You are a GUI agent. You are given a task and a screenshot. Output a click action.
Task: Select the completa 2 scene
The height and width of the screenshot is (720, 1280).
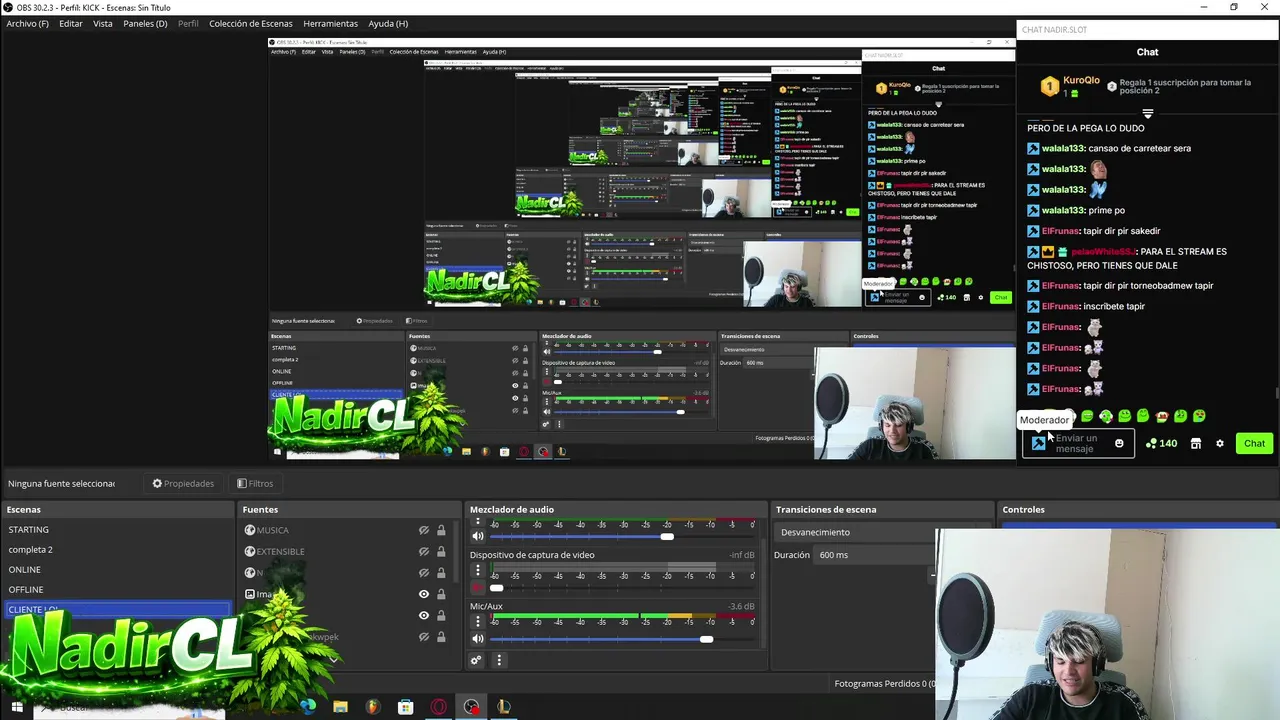(x=117, y=549)
